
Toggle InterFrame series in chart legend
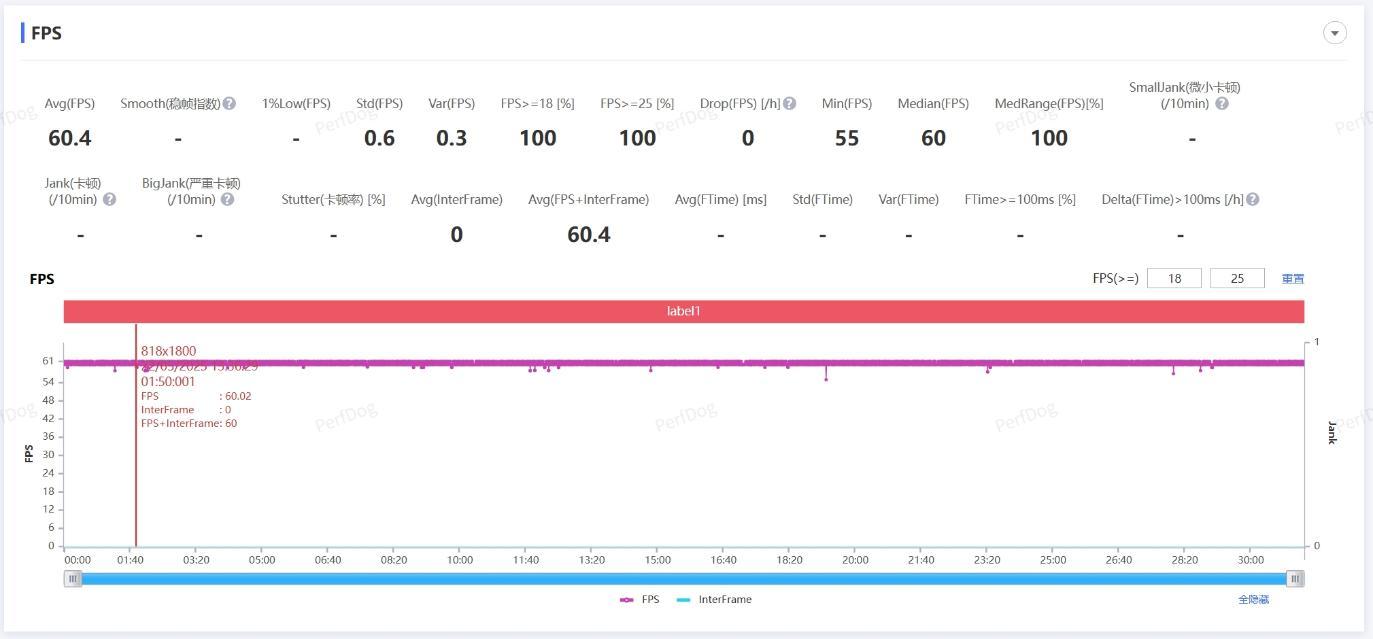pyautogui.click(x=714, y=600)
